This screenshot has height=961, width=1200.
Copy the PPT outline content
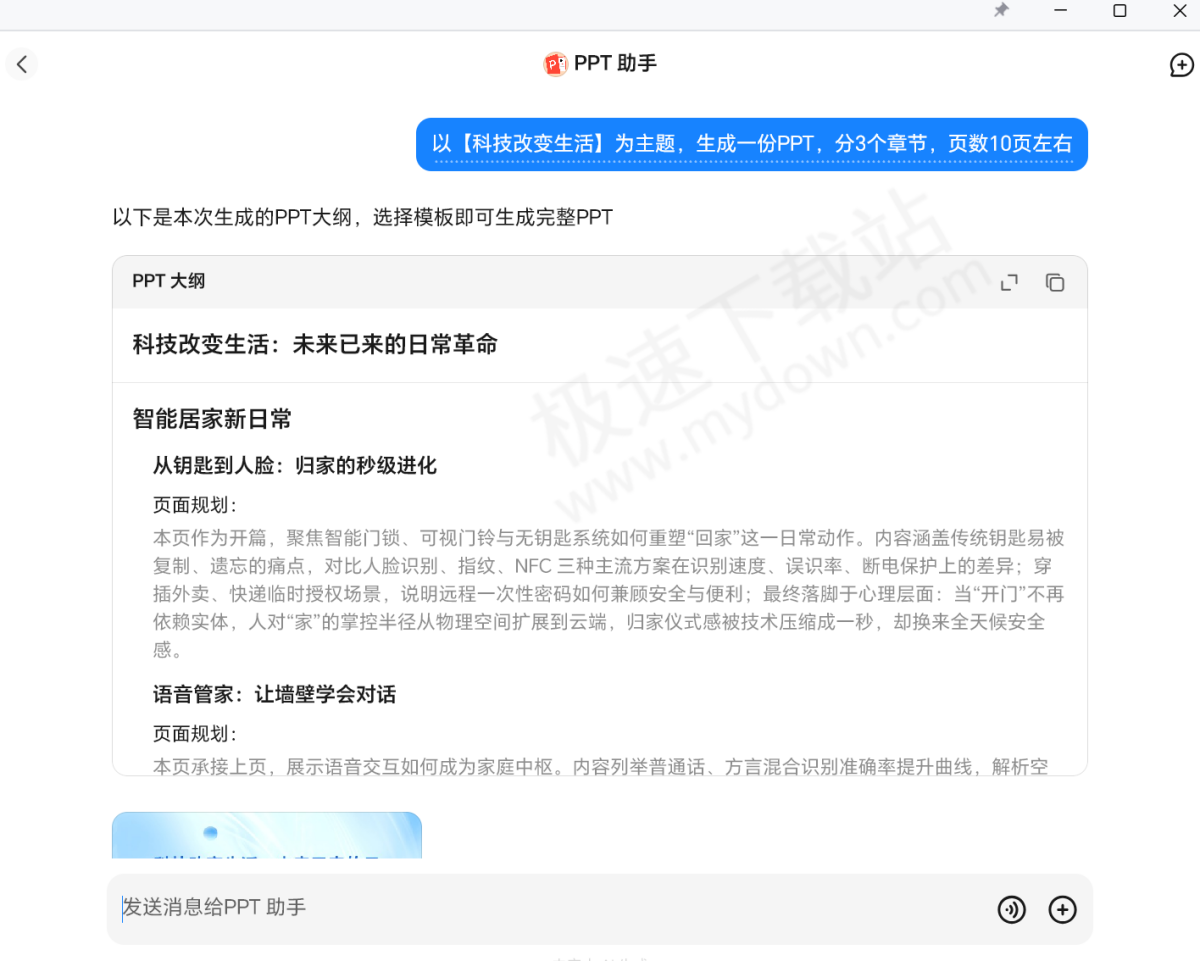pyautogui.click(x=1054, y=282)
